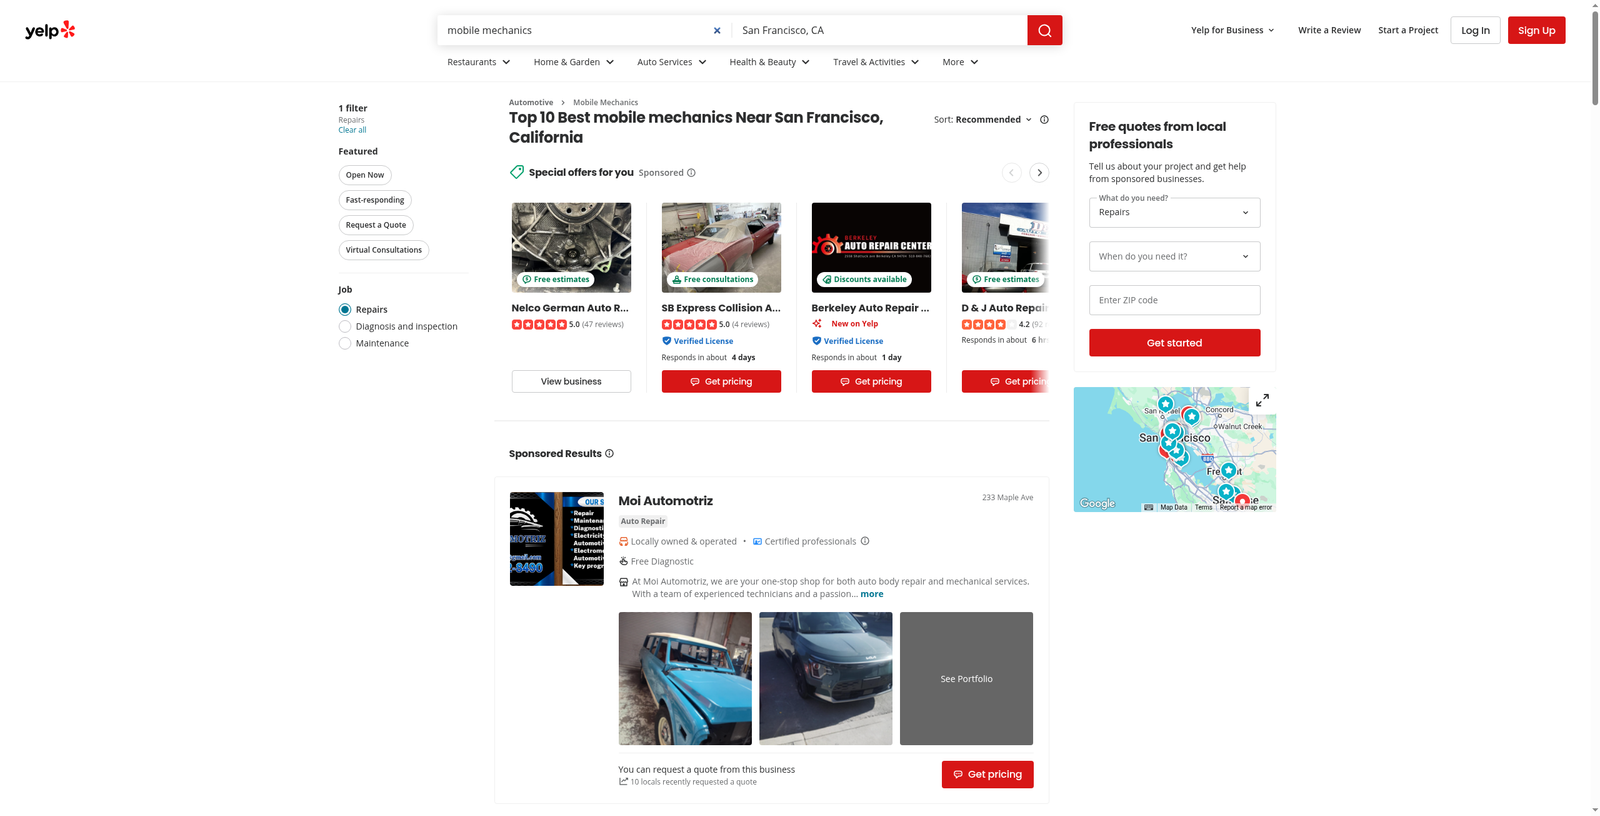This screenshot has width=1600, height=816.
Task: Click the map pin near Concord
Action: coord(1191,416)
